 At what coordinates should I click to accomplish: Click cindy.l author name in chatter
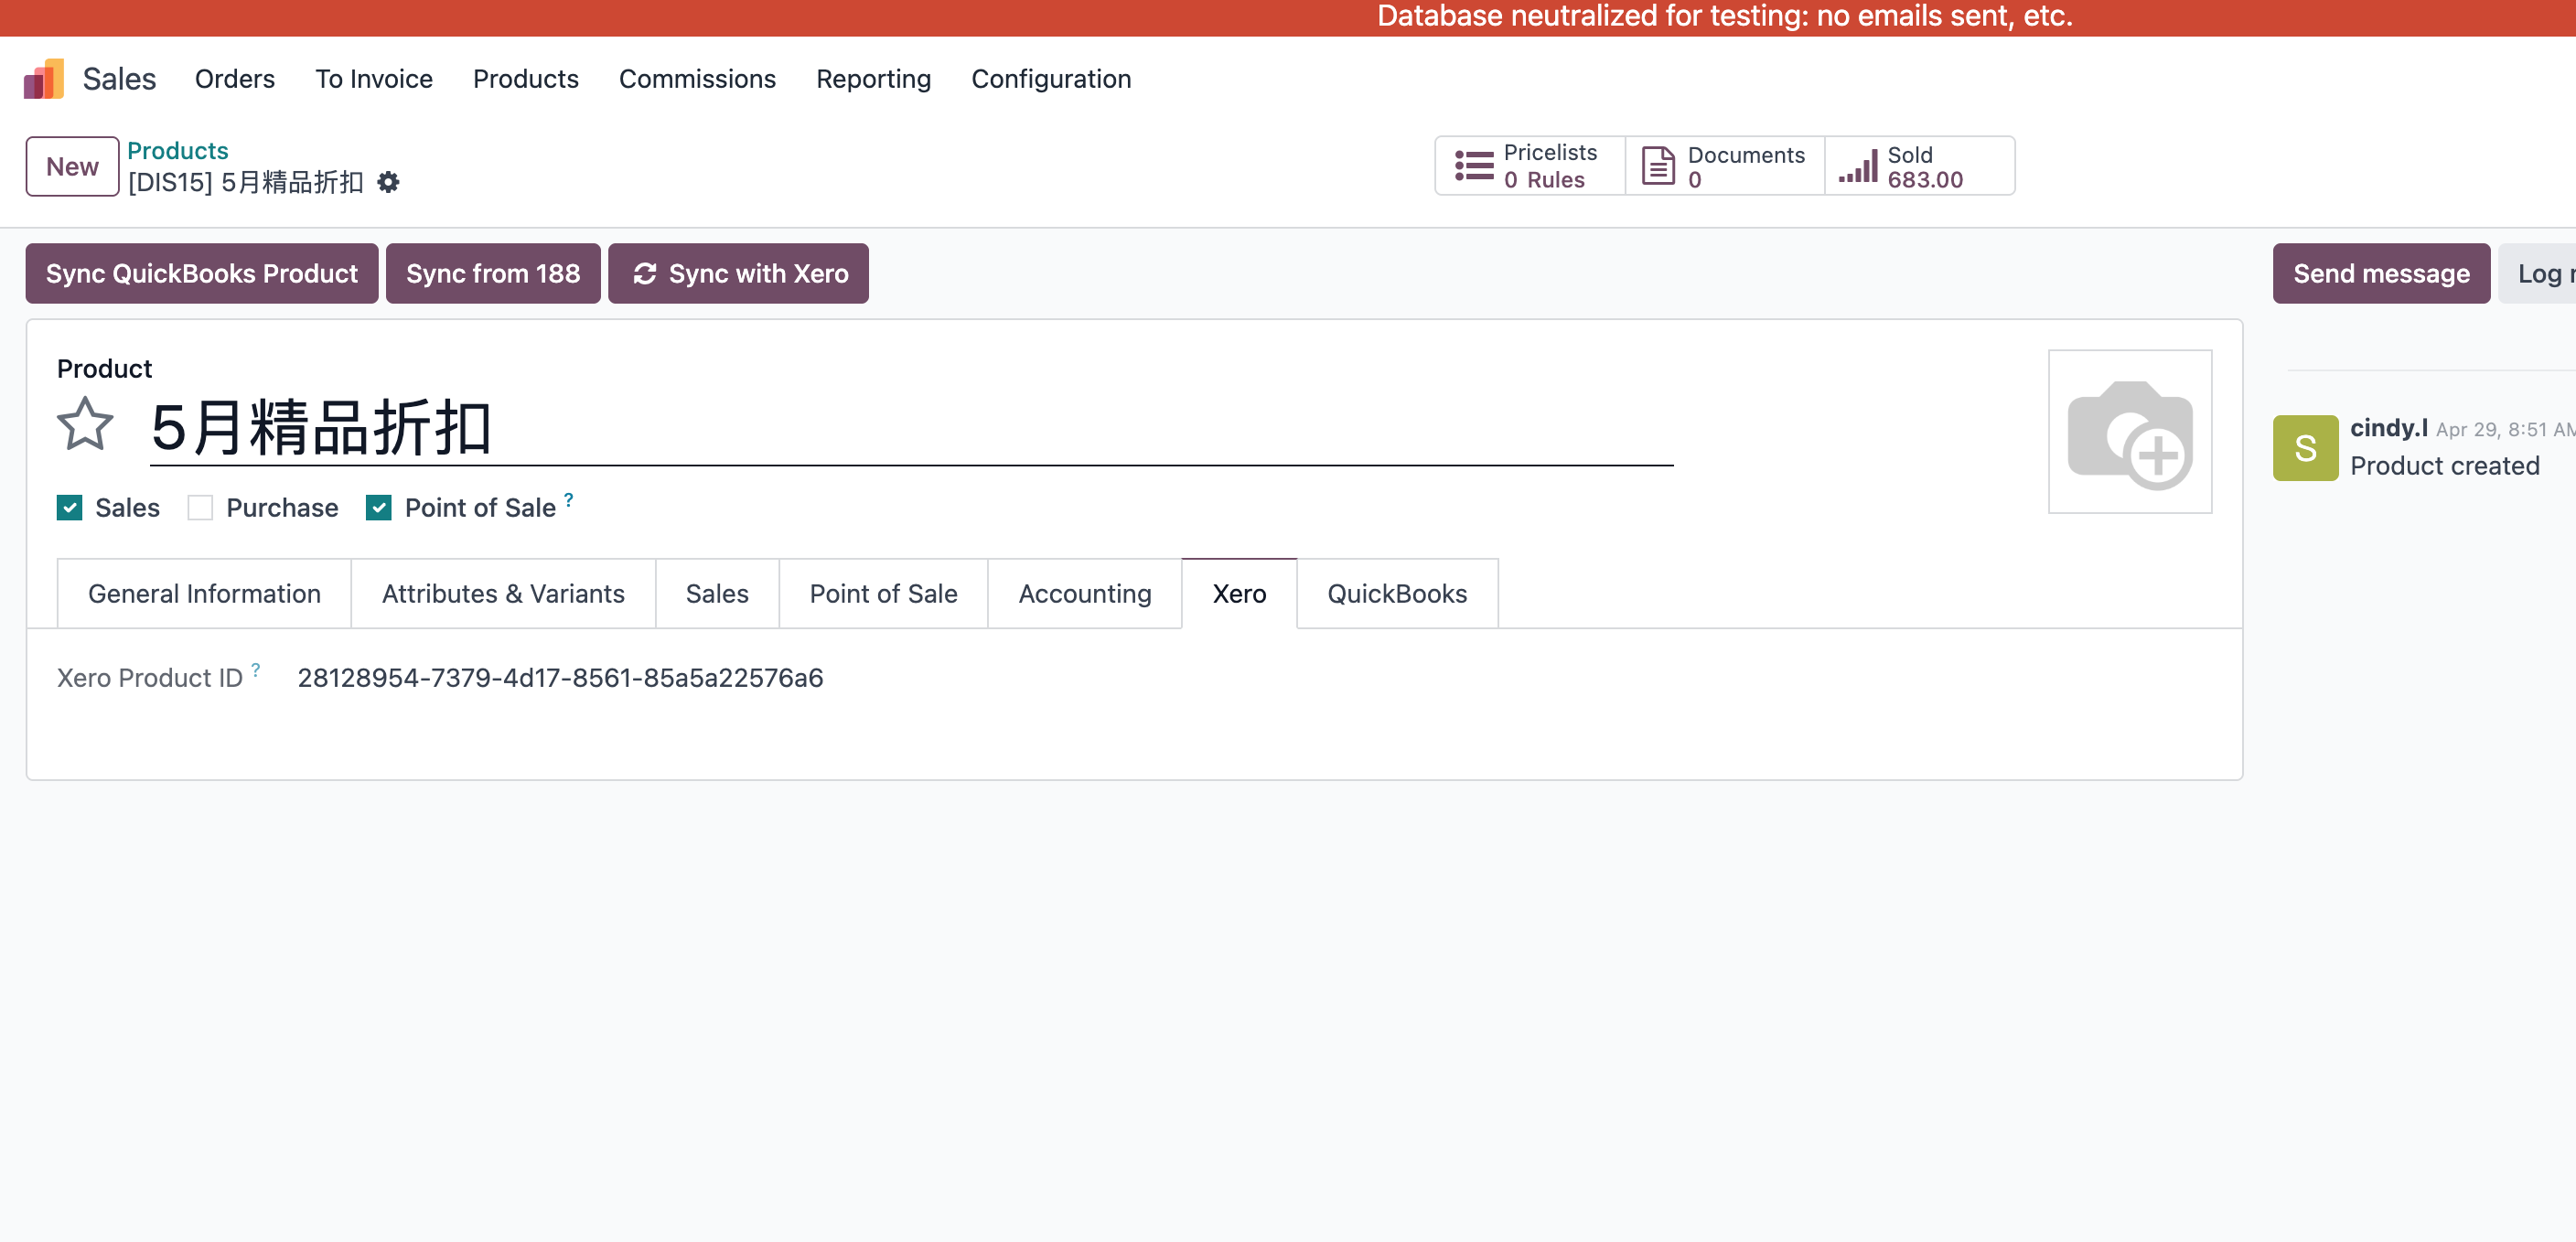point(2388,428)
